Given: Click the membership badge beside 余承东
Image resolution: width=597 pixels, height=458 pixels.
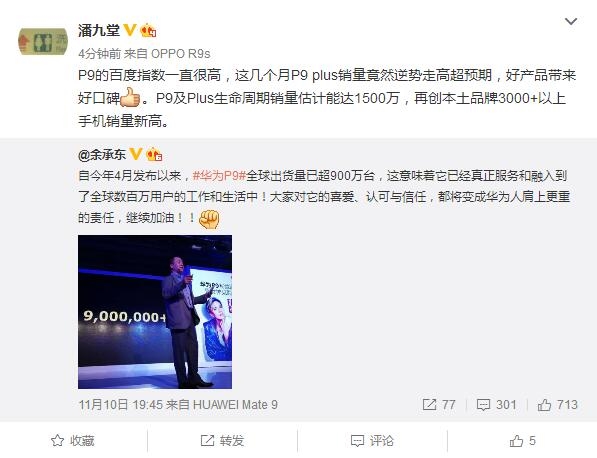Looking at the screenshot, I should (x=154, y=154).
